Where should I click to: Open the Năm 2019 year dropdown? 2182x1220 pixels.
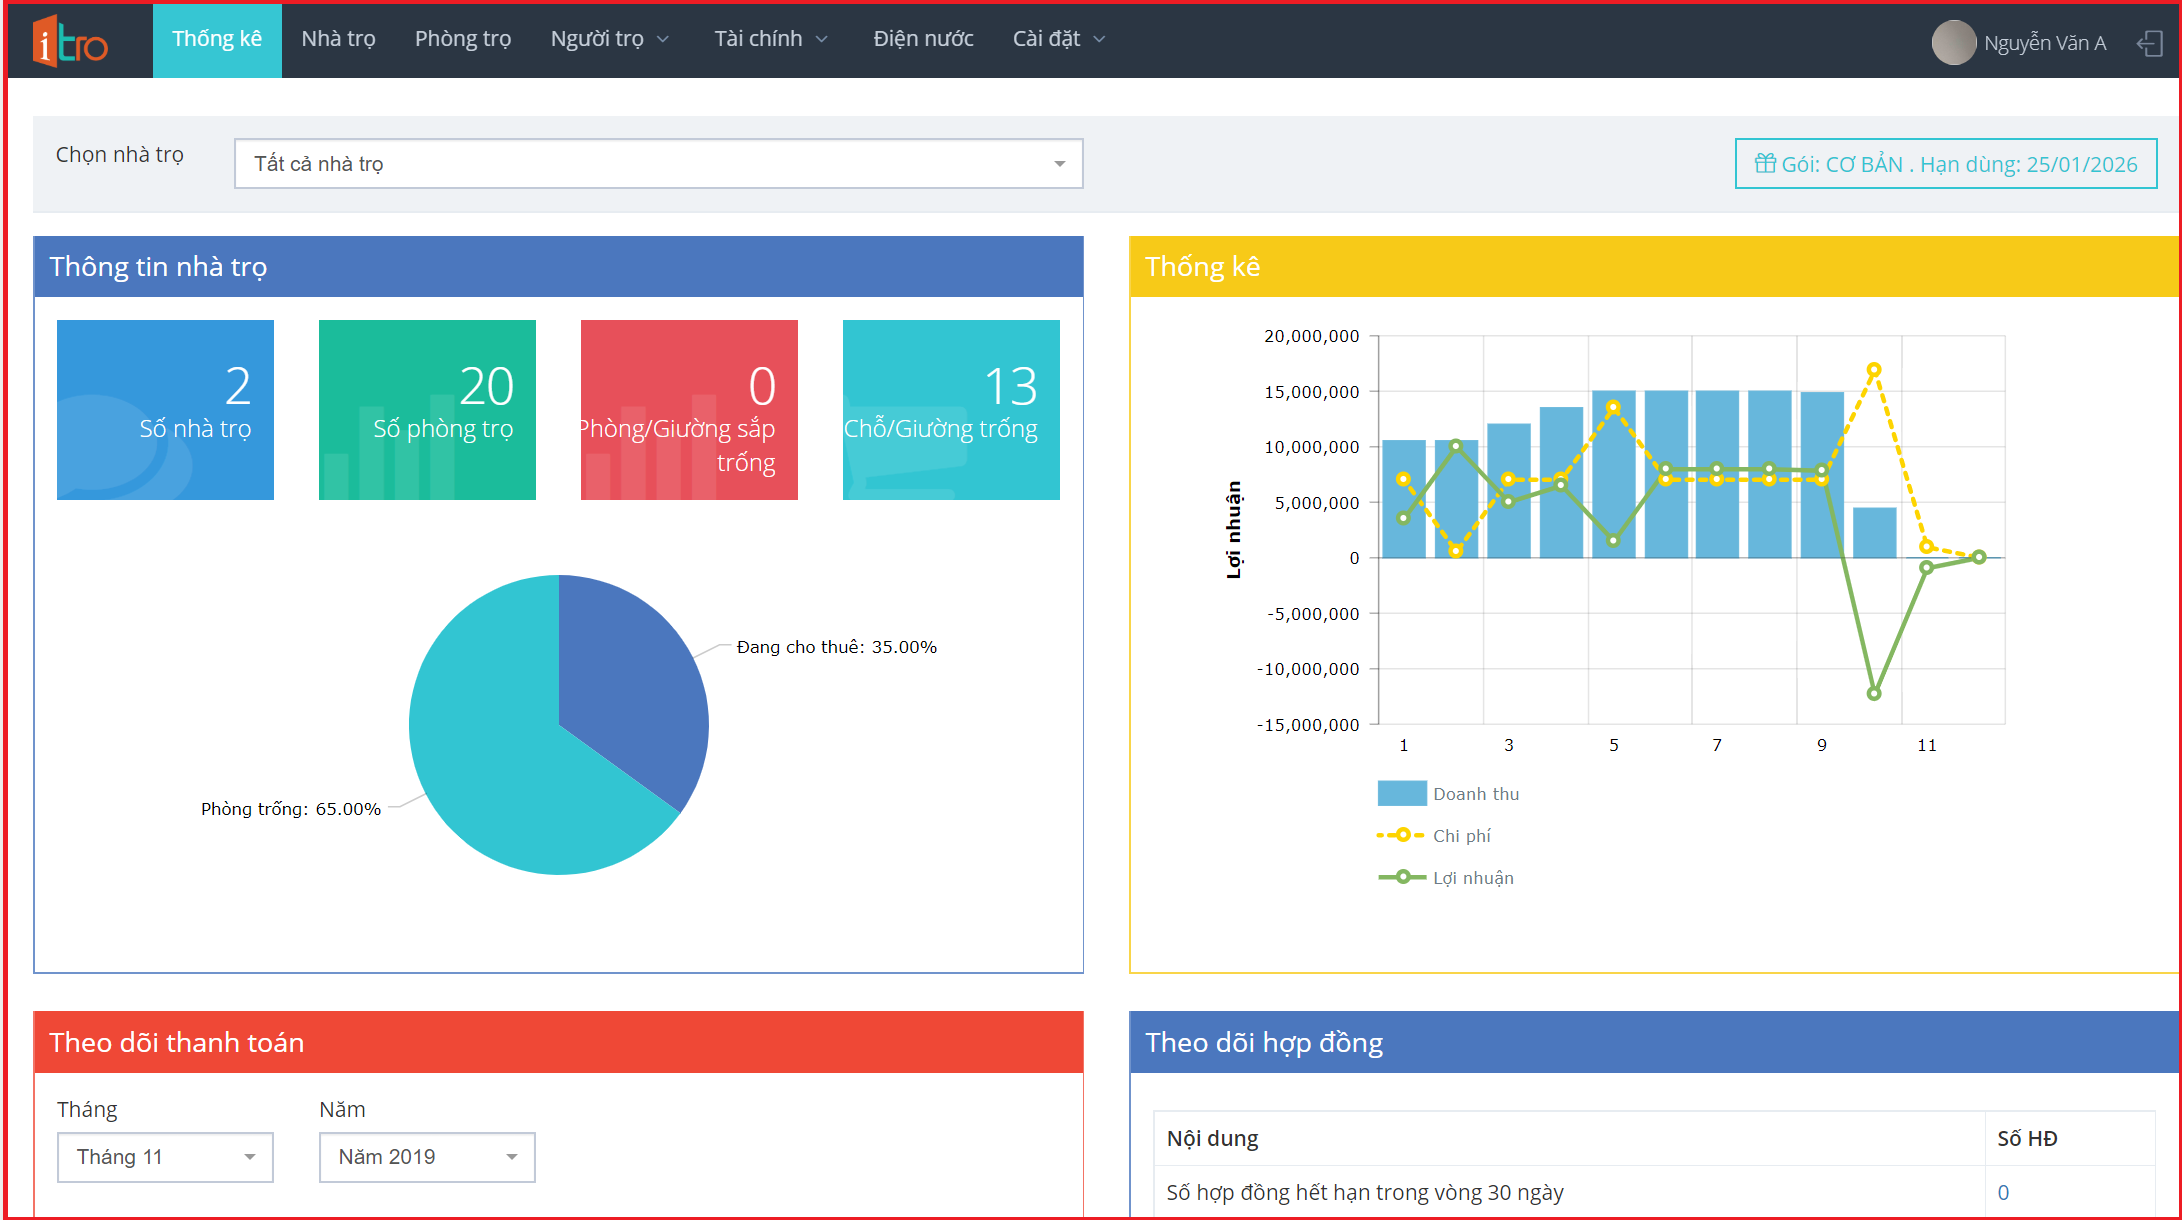click(427, 1157)
